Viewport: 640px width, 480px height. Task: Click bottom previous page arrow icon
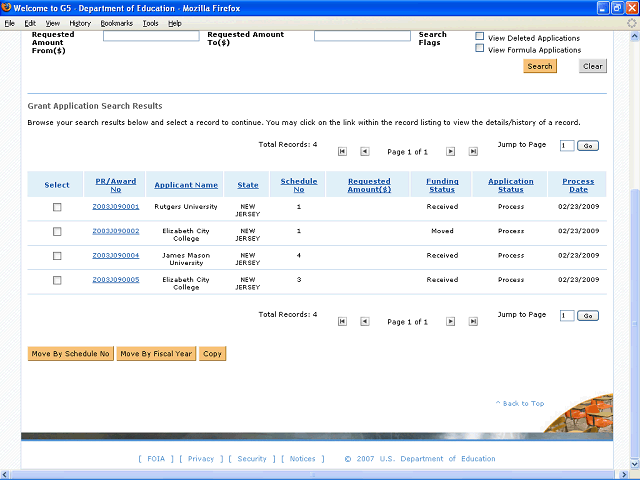[x=364, y=322]
